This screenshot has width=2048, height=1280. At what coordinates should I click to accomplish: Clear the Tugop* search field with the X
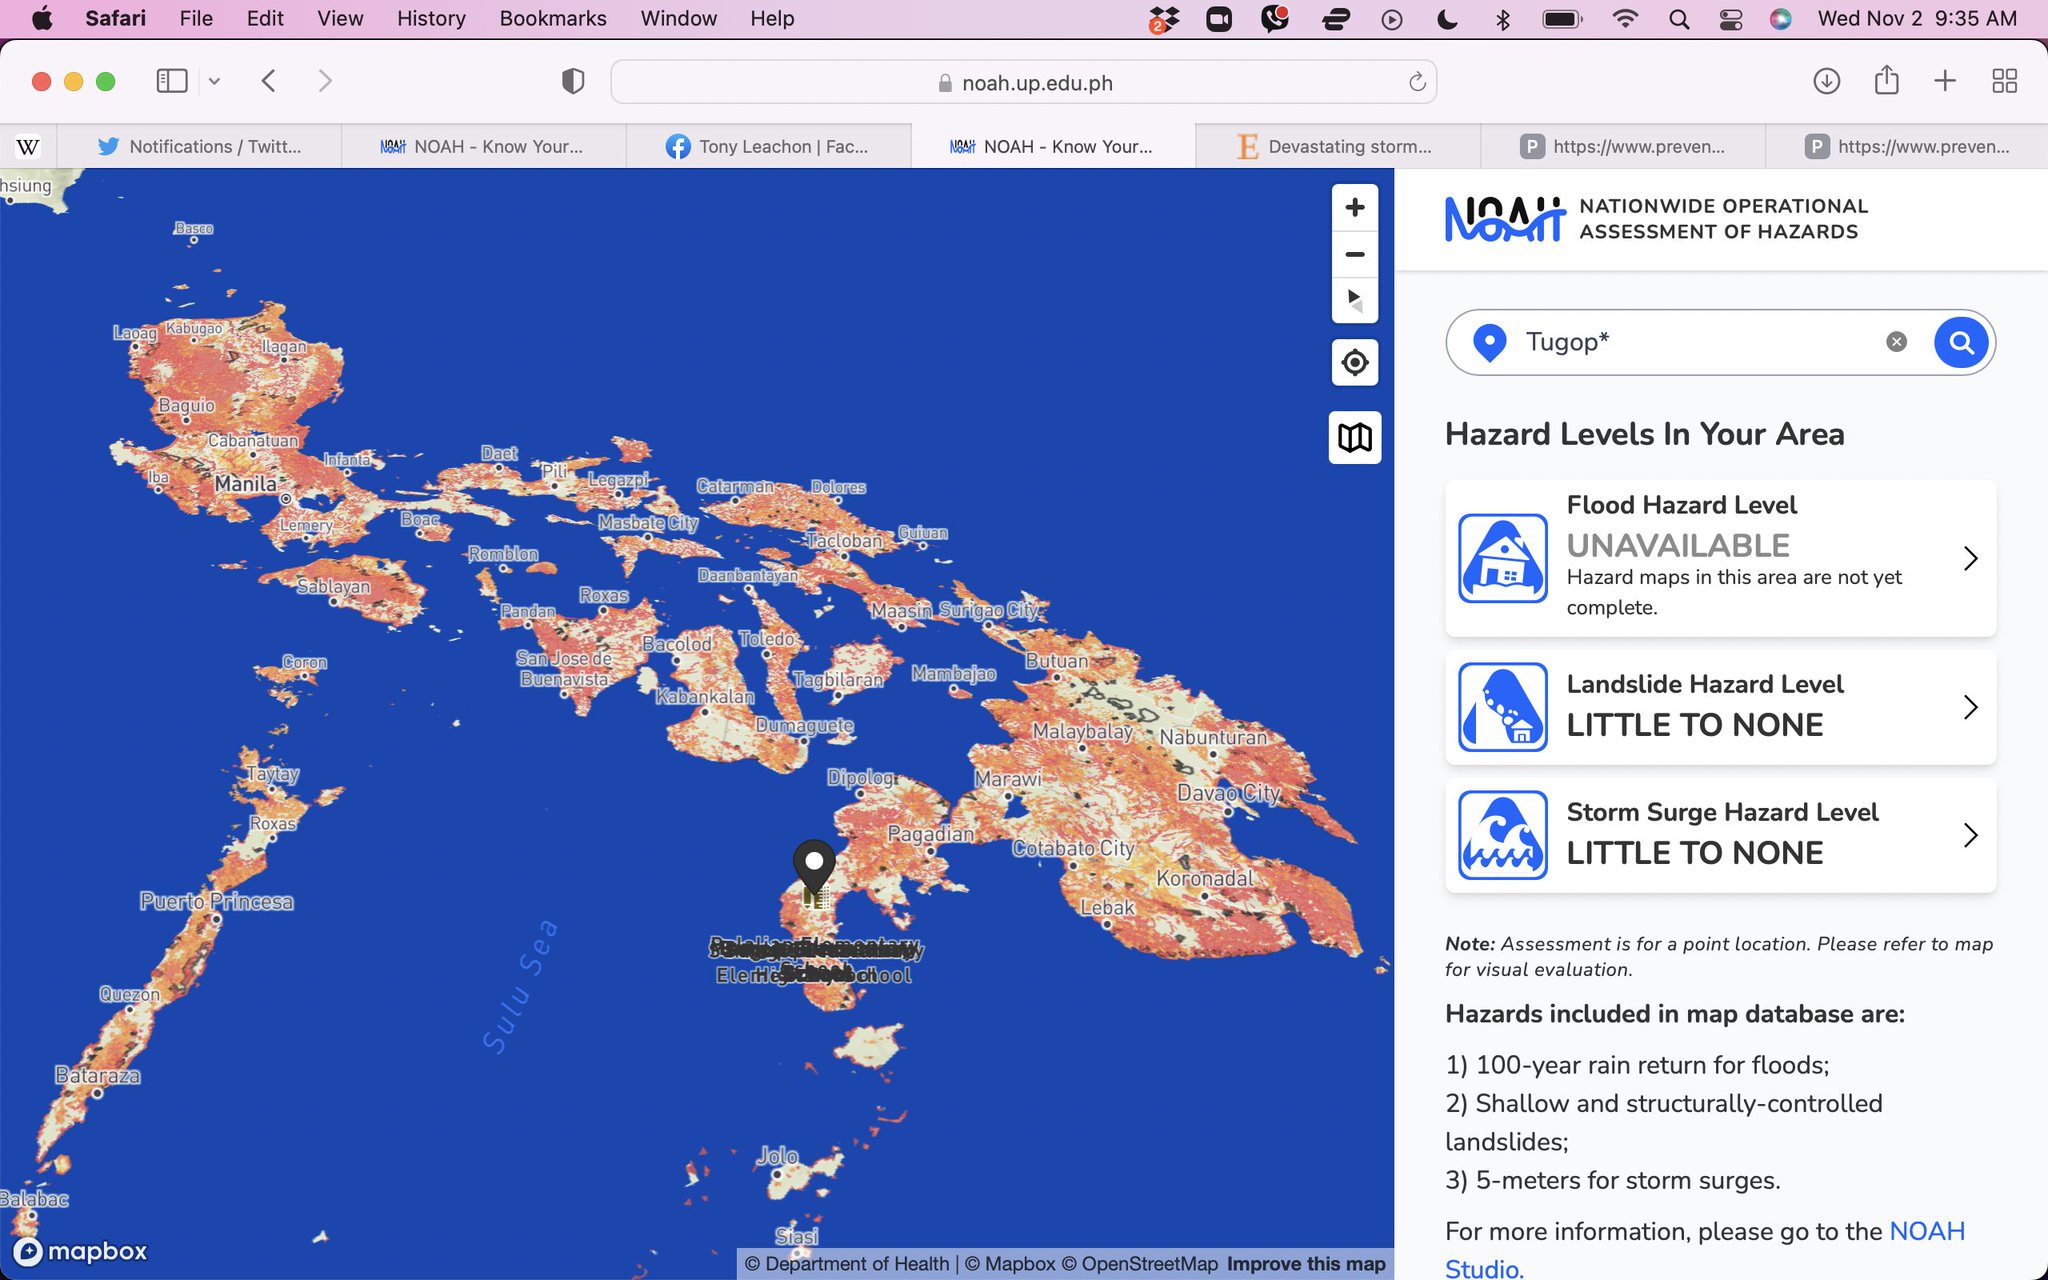pyautogui.click(x=1896, y=341)
